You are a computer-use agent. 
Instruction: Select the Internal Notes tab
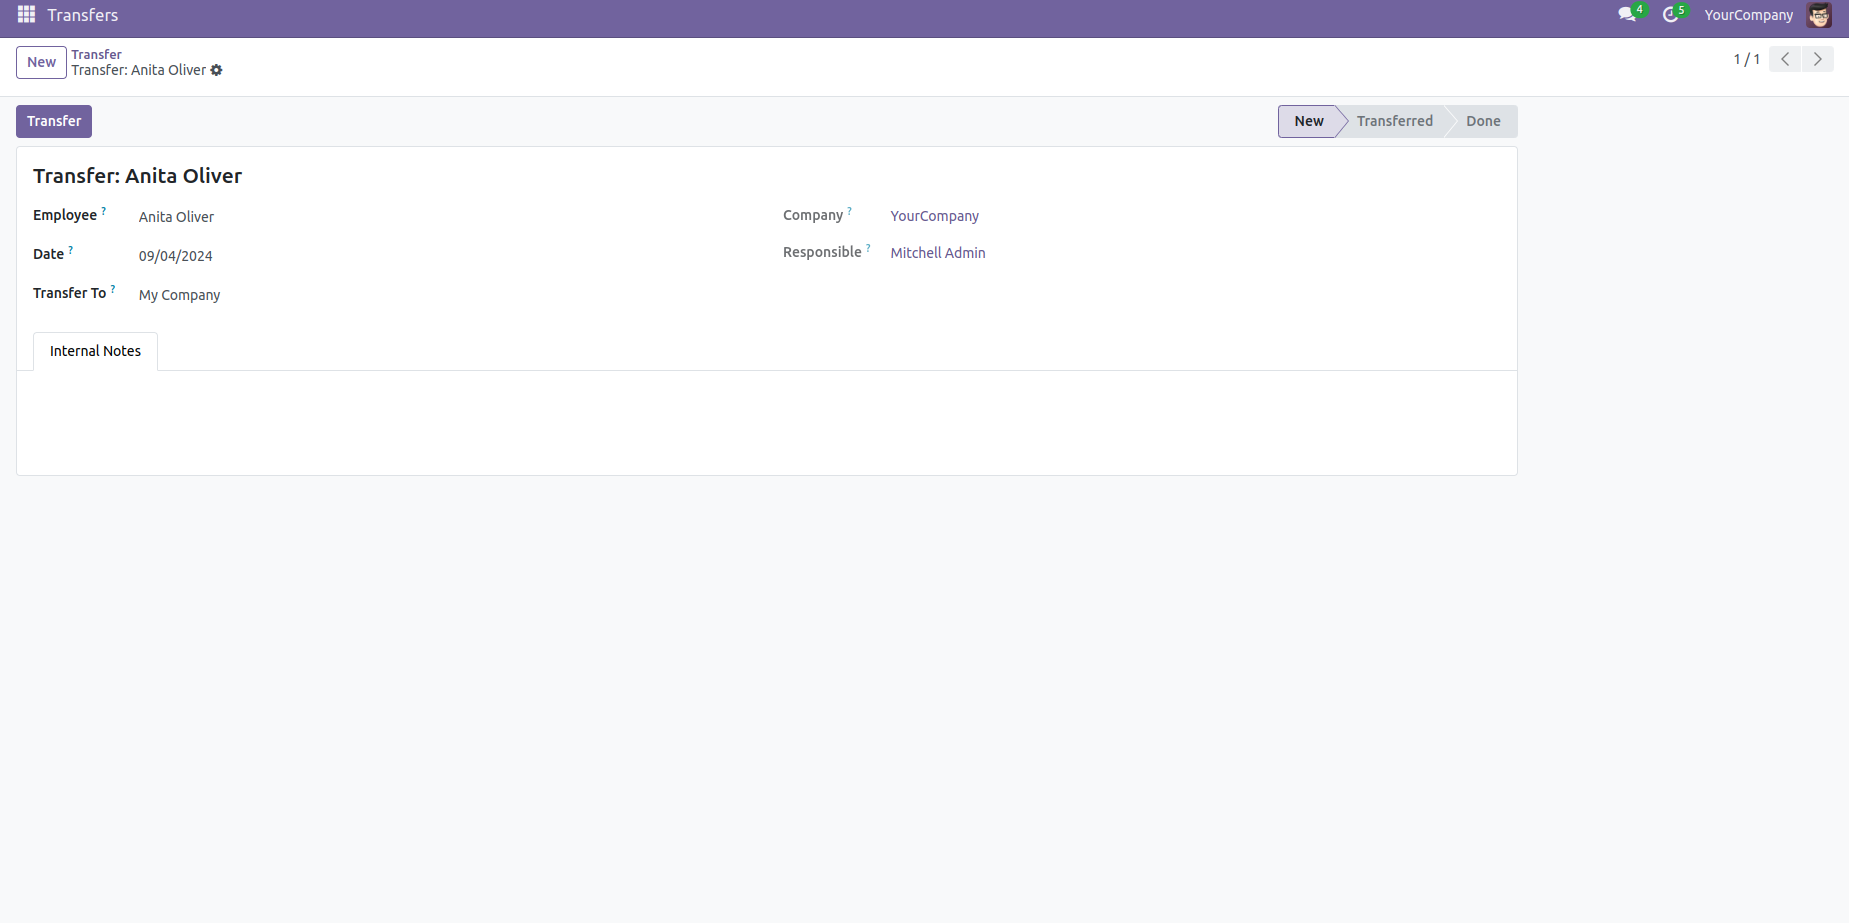click(95, 351)
